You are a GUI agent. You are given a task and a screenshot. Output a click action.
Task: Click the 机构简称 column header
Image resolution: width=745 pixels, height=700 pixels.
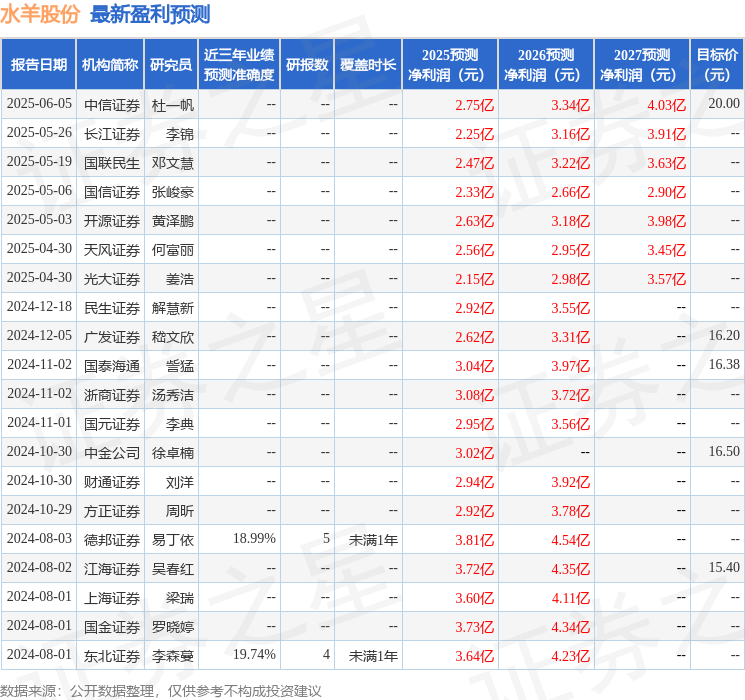110,64
